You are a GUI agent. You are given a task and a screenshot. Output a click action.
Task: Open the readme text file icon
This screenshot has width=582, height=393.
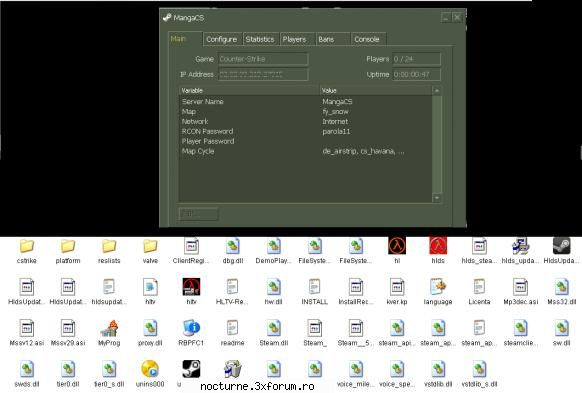point(232,328)
